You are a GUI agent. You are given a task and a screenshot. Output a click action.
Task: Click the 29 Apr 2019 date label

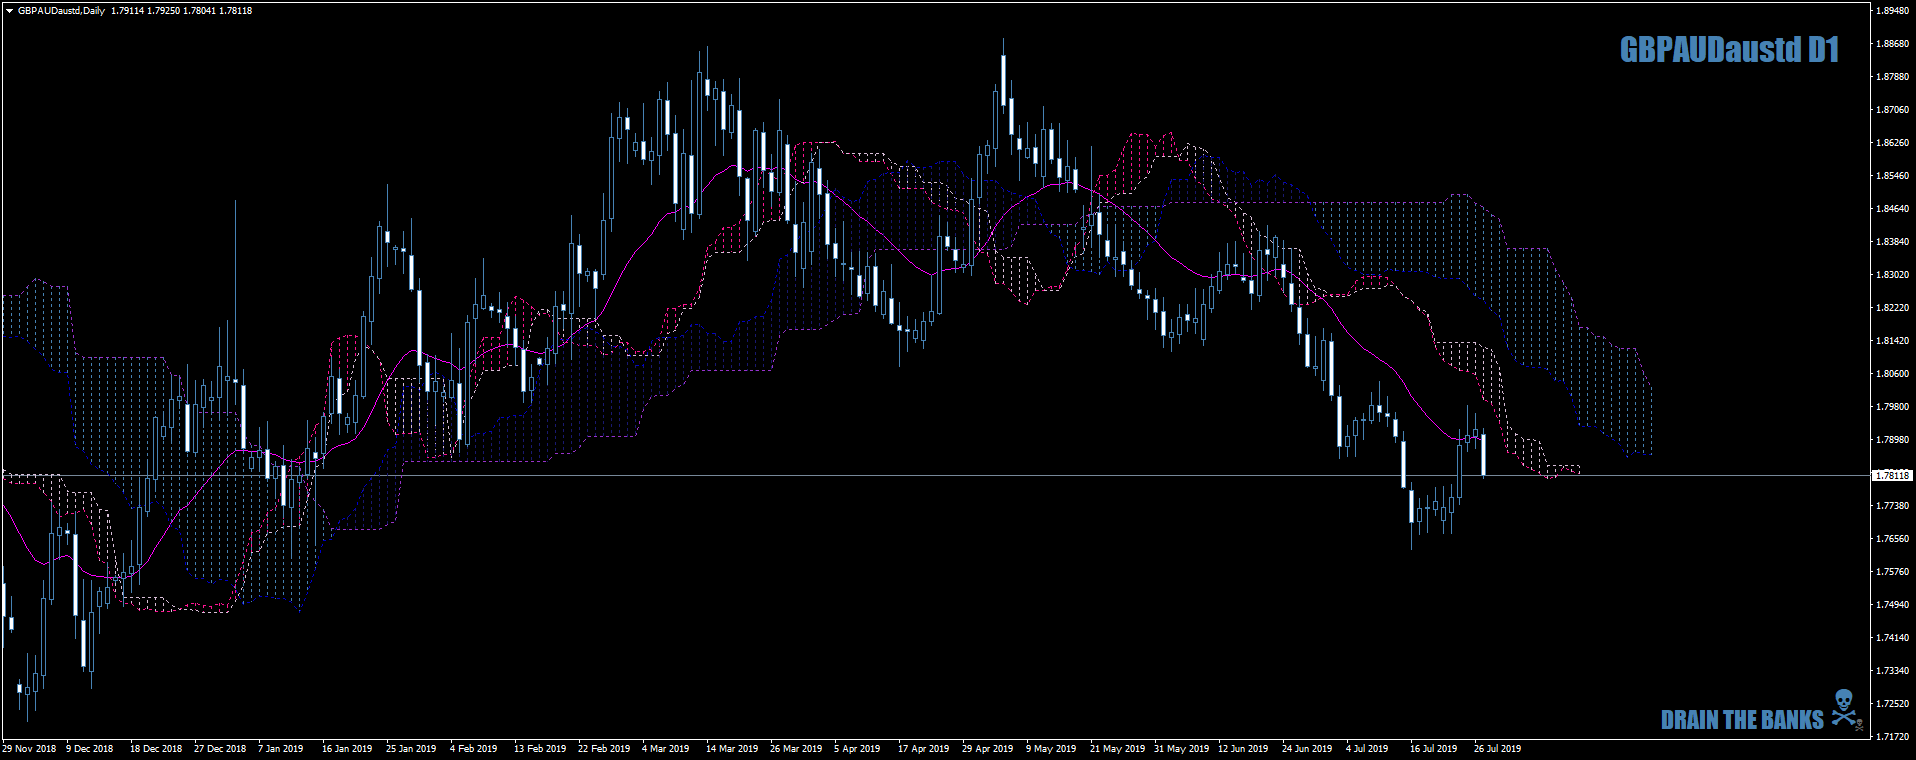click(988, 749)
